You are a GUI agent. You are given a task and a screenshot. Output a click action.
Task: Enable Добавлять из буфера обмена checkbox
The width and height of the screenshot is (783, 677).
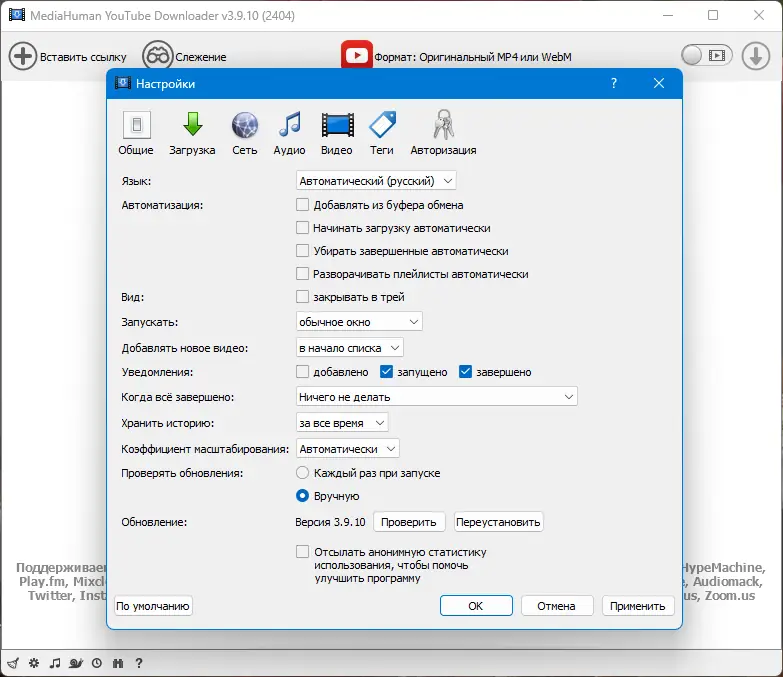tap(302, 205)
